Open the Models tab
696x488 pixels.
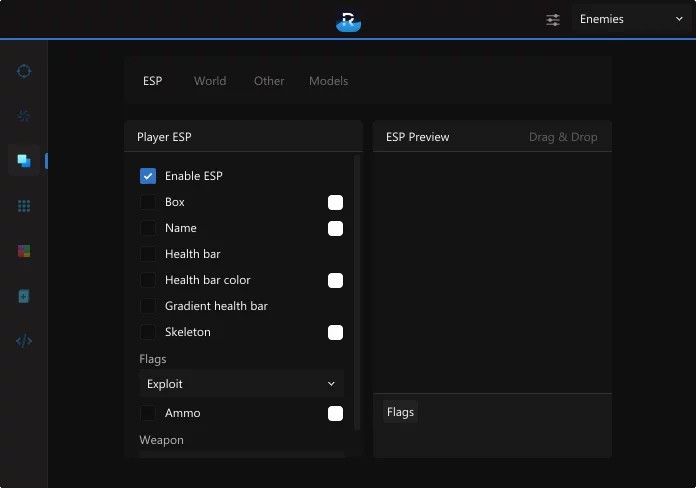[x=328, y=81]
